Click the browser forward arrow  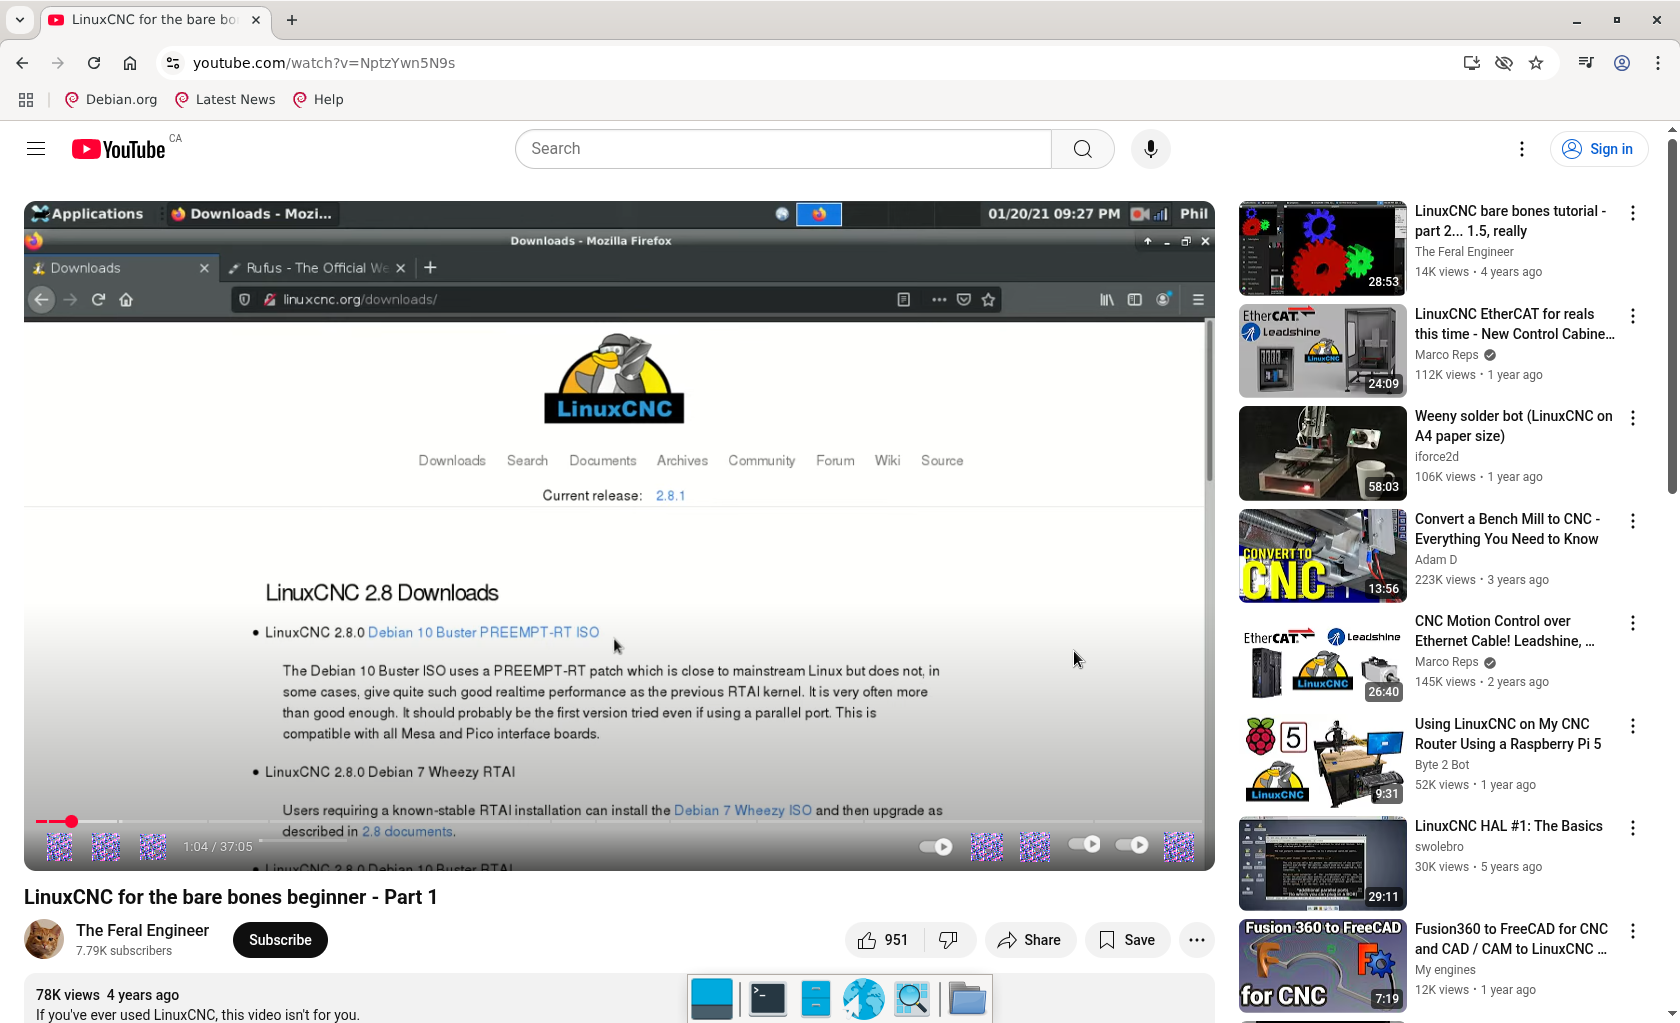(58, 63)
